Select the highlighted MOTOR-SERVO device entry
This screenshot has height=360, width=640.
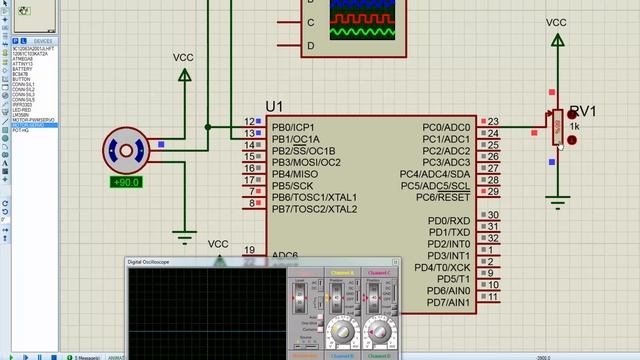tap(35, 125)
